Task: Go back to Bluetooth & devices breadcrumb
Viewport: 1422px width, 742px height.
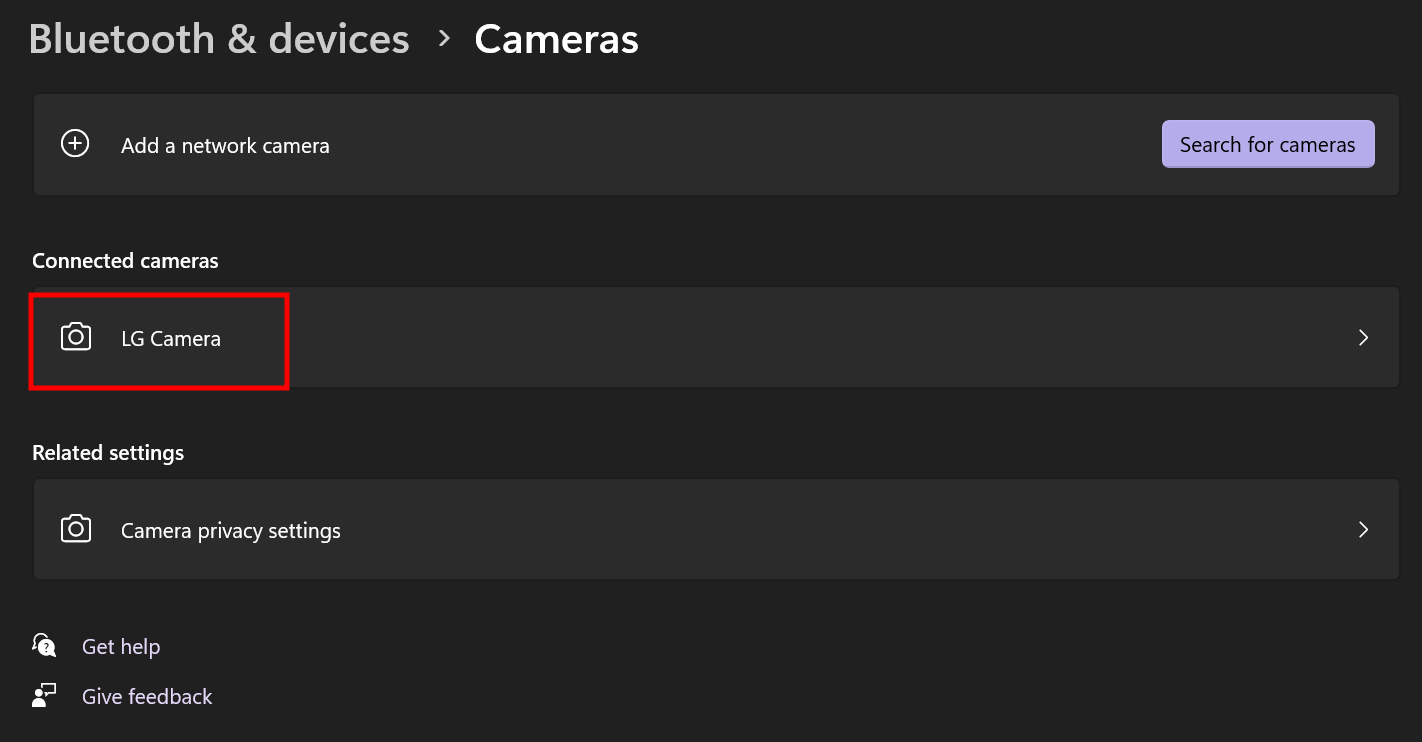Action: pyautogui.click(x=219, y=39)
